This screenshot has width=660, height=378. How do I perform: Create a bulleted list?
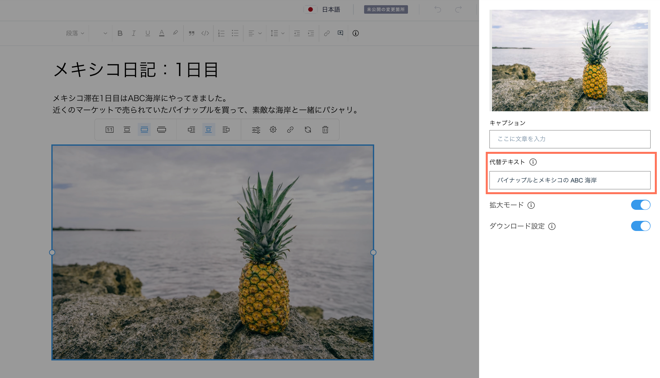pyautogui.click(x=235, y=33)
